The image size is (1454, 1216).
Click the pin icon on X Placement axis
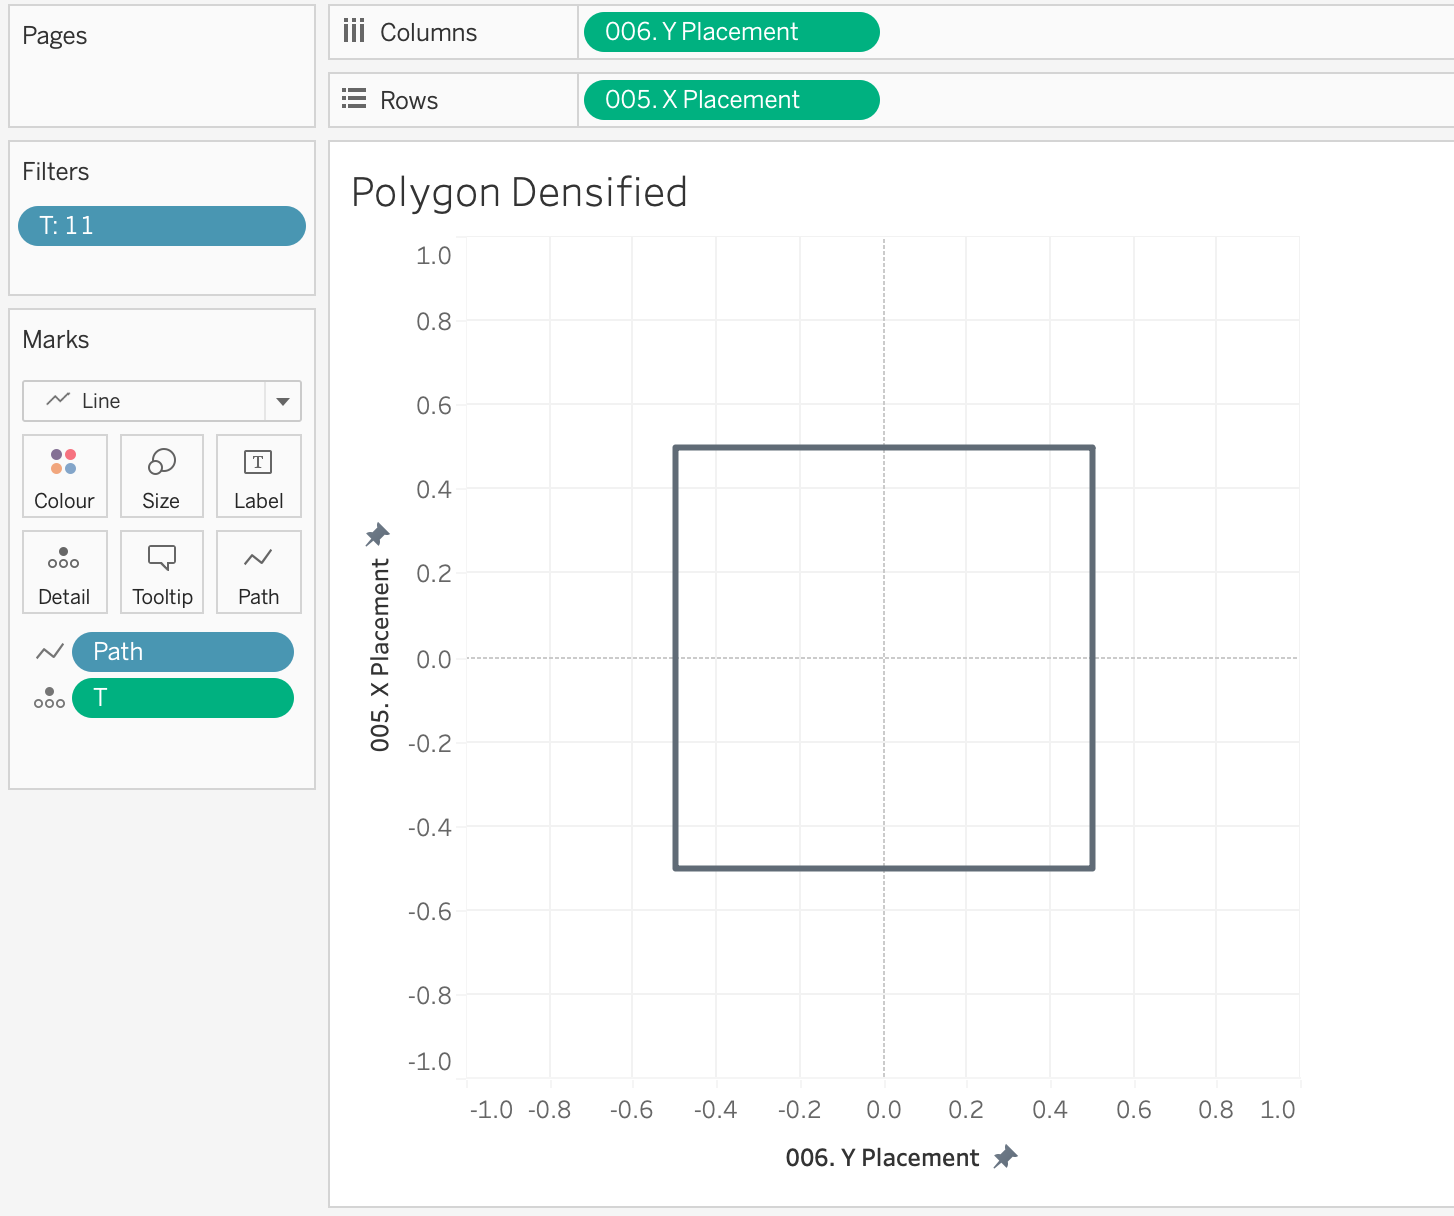377,535
